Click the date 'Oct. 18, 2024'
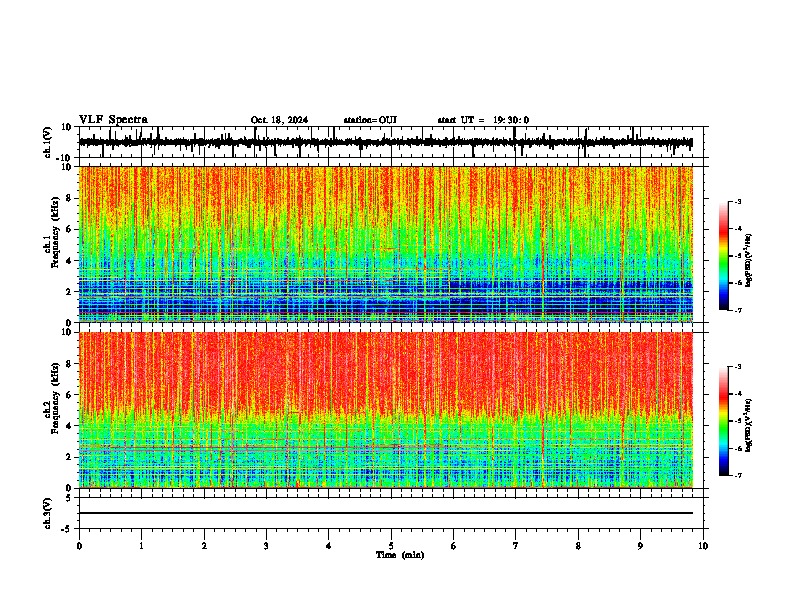This screenshot has width=792, height=612. tap(279, 120)
